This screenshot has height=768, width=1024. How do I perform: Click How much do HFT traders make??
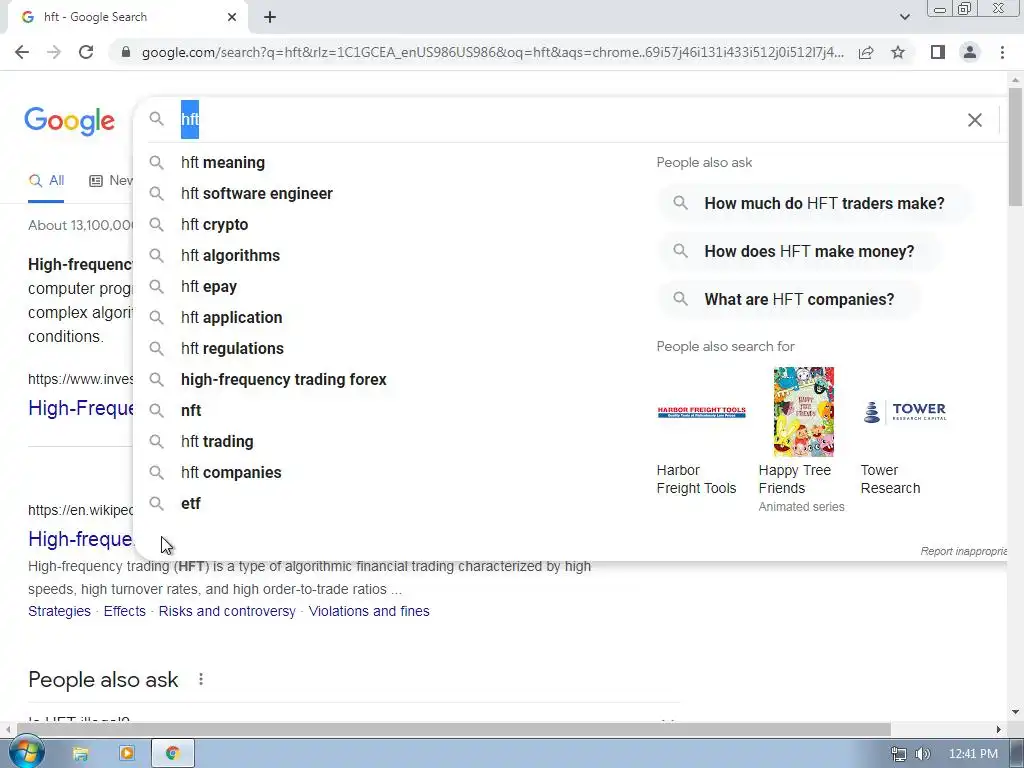(x=813, y=203)
